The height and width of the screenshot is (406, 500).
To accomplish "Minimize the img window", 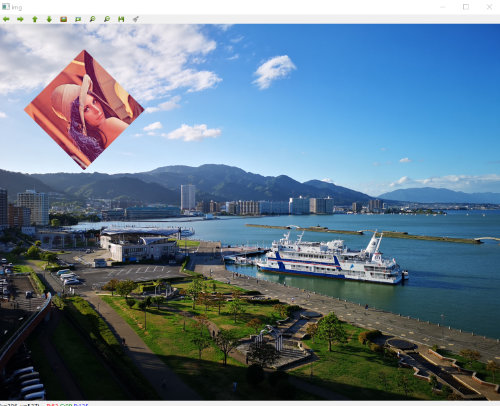I will point(443,7).
